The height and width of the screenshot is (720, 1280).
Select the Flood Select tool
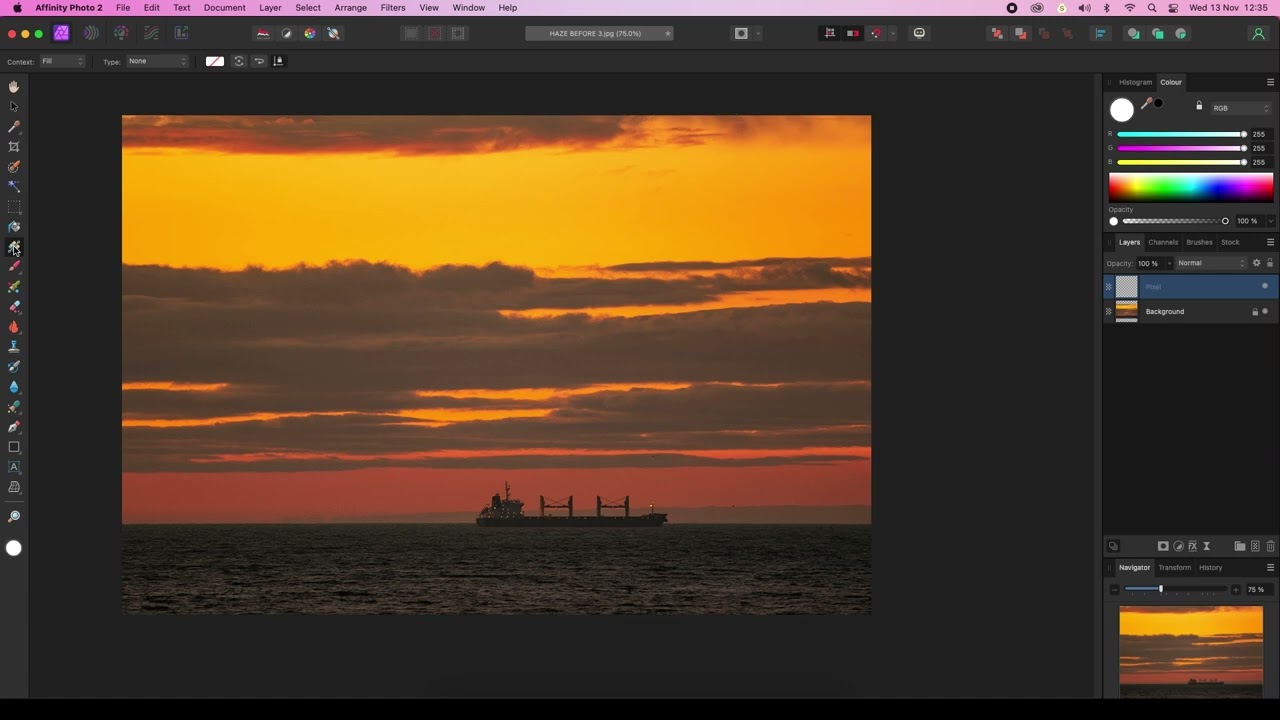(14, 187)
